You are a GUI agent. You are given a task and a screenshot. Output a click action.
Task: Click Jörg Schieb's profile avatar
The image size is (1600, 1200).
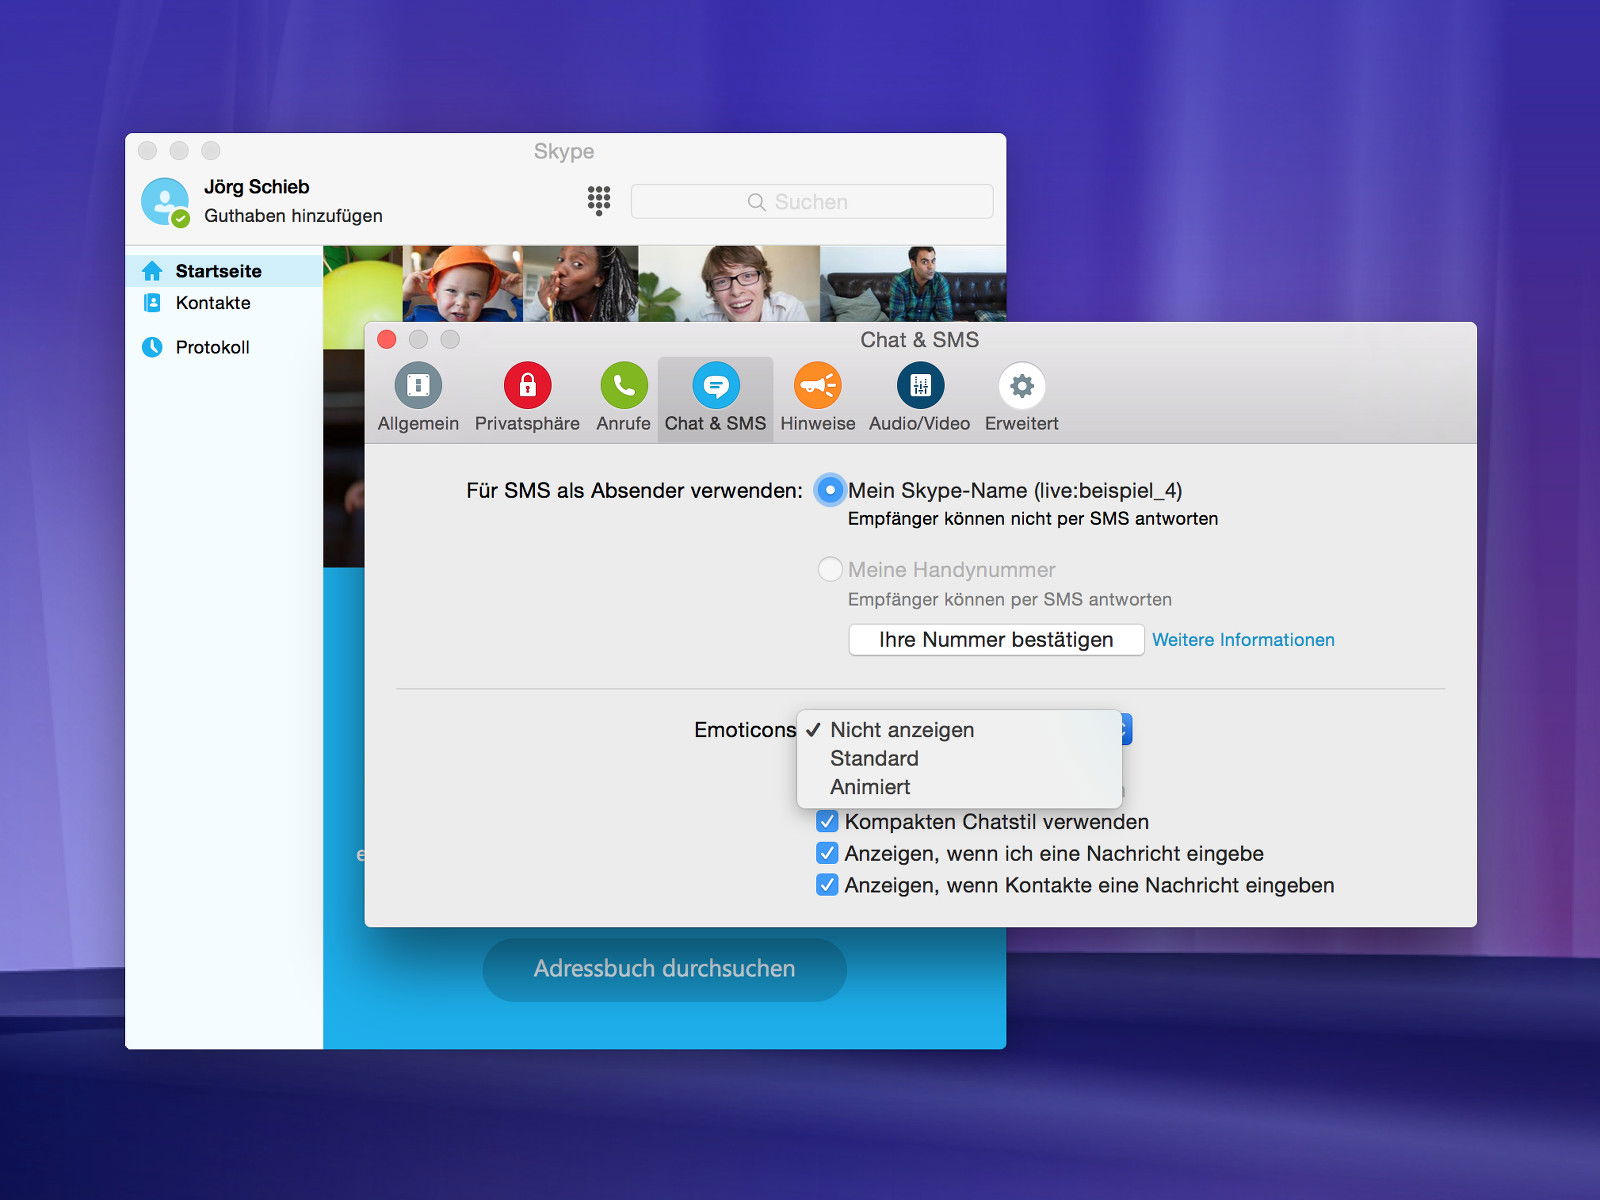[165, 202]
